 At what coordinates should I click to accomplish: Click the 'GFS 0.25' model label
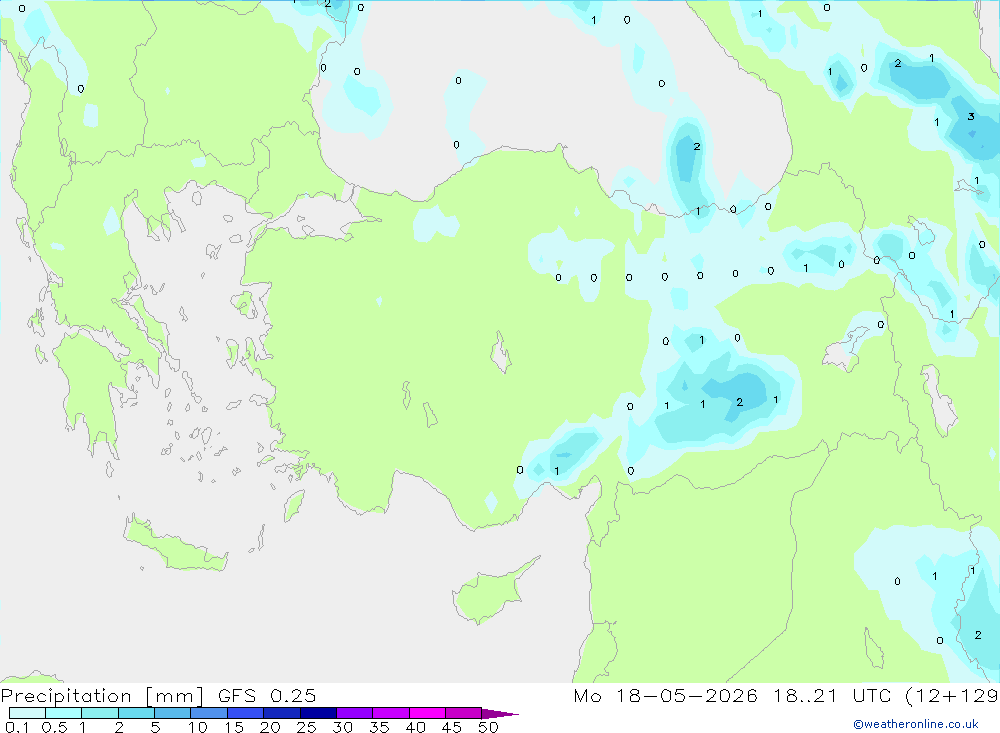267,695
